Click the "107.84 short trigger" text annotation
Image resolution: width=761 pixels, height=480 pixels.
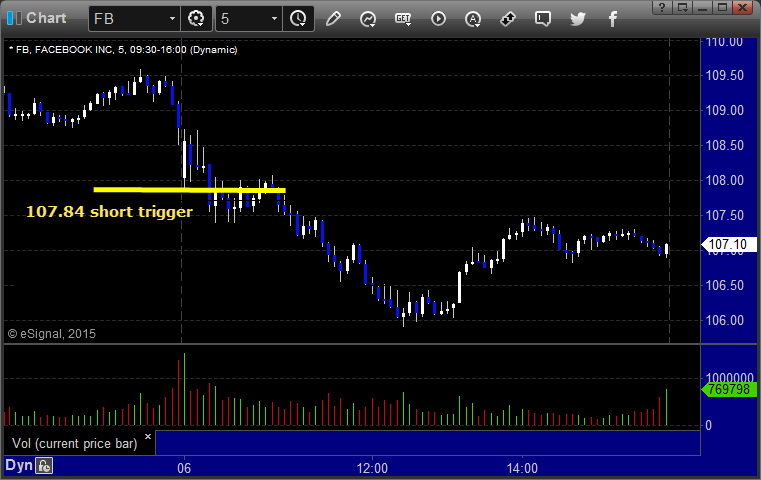(109, 212)
